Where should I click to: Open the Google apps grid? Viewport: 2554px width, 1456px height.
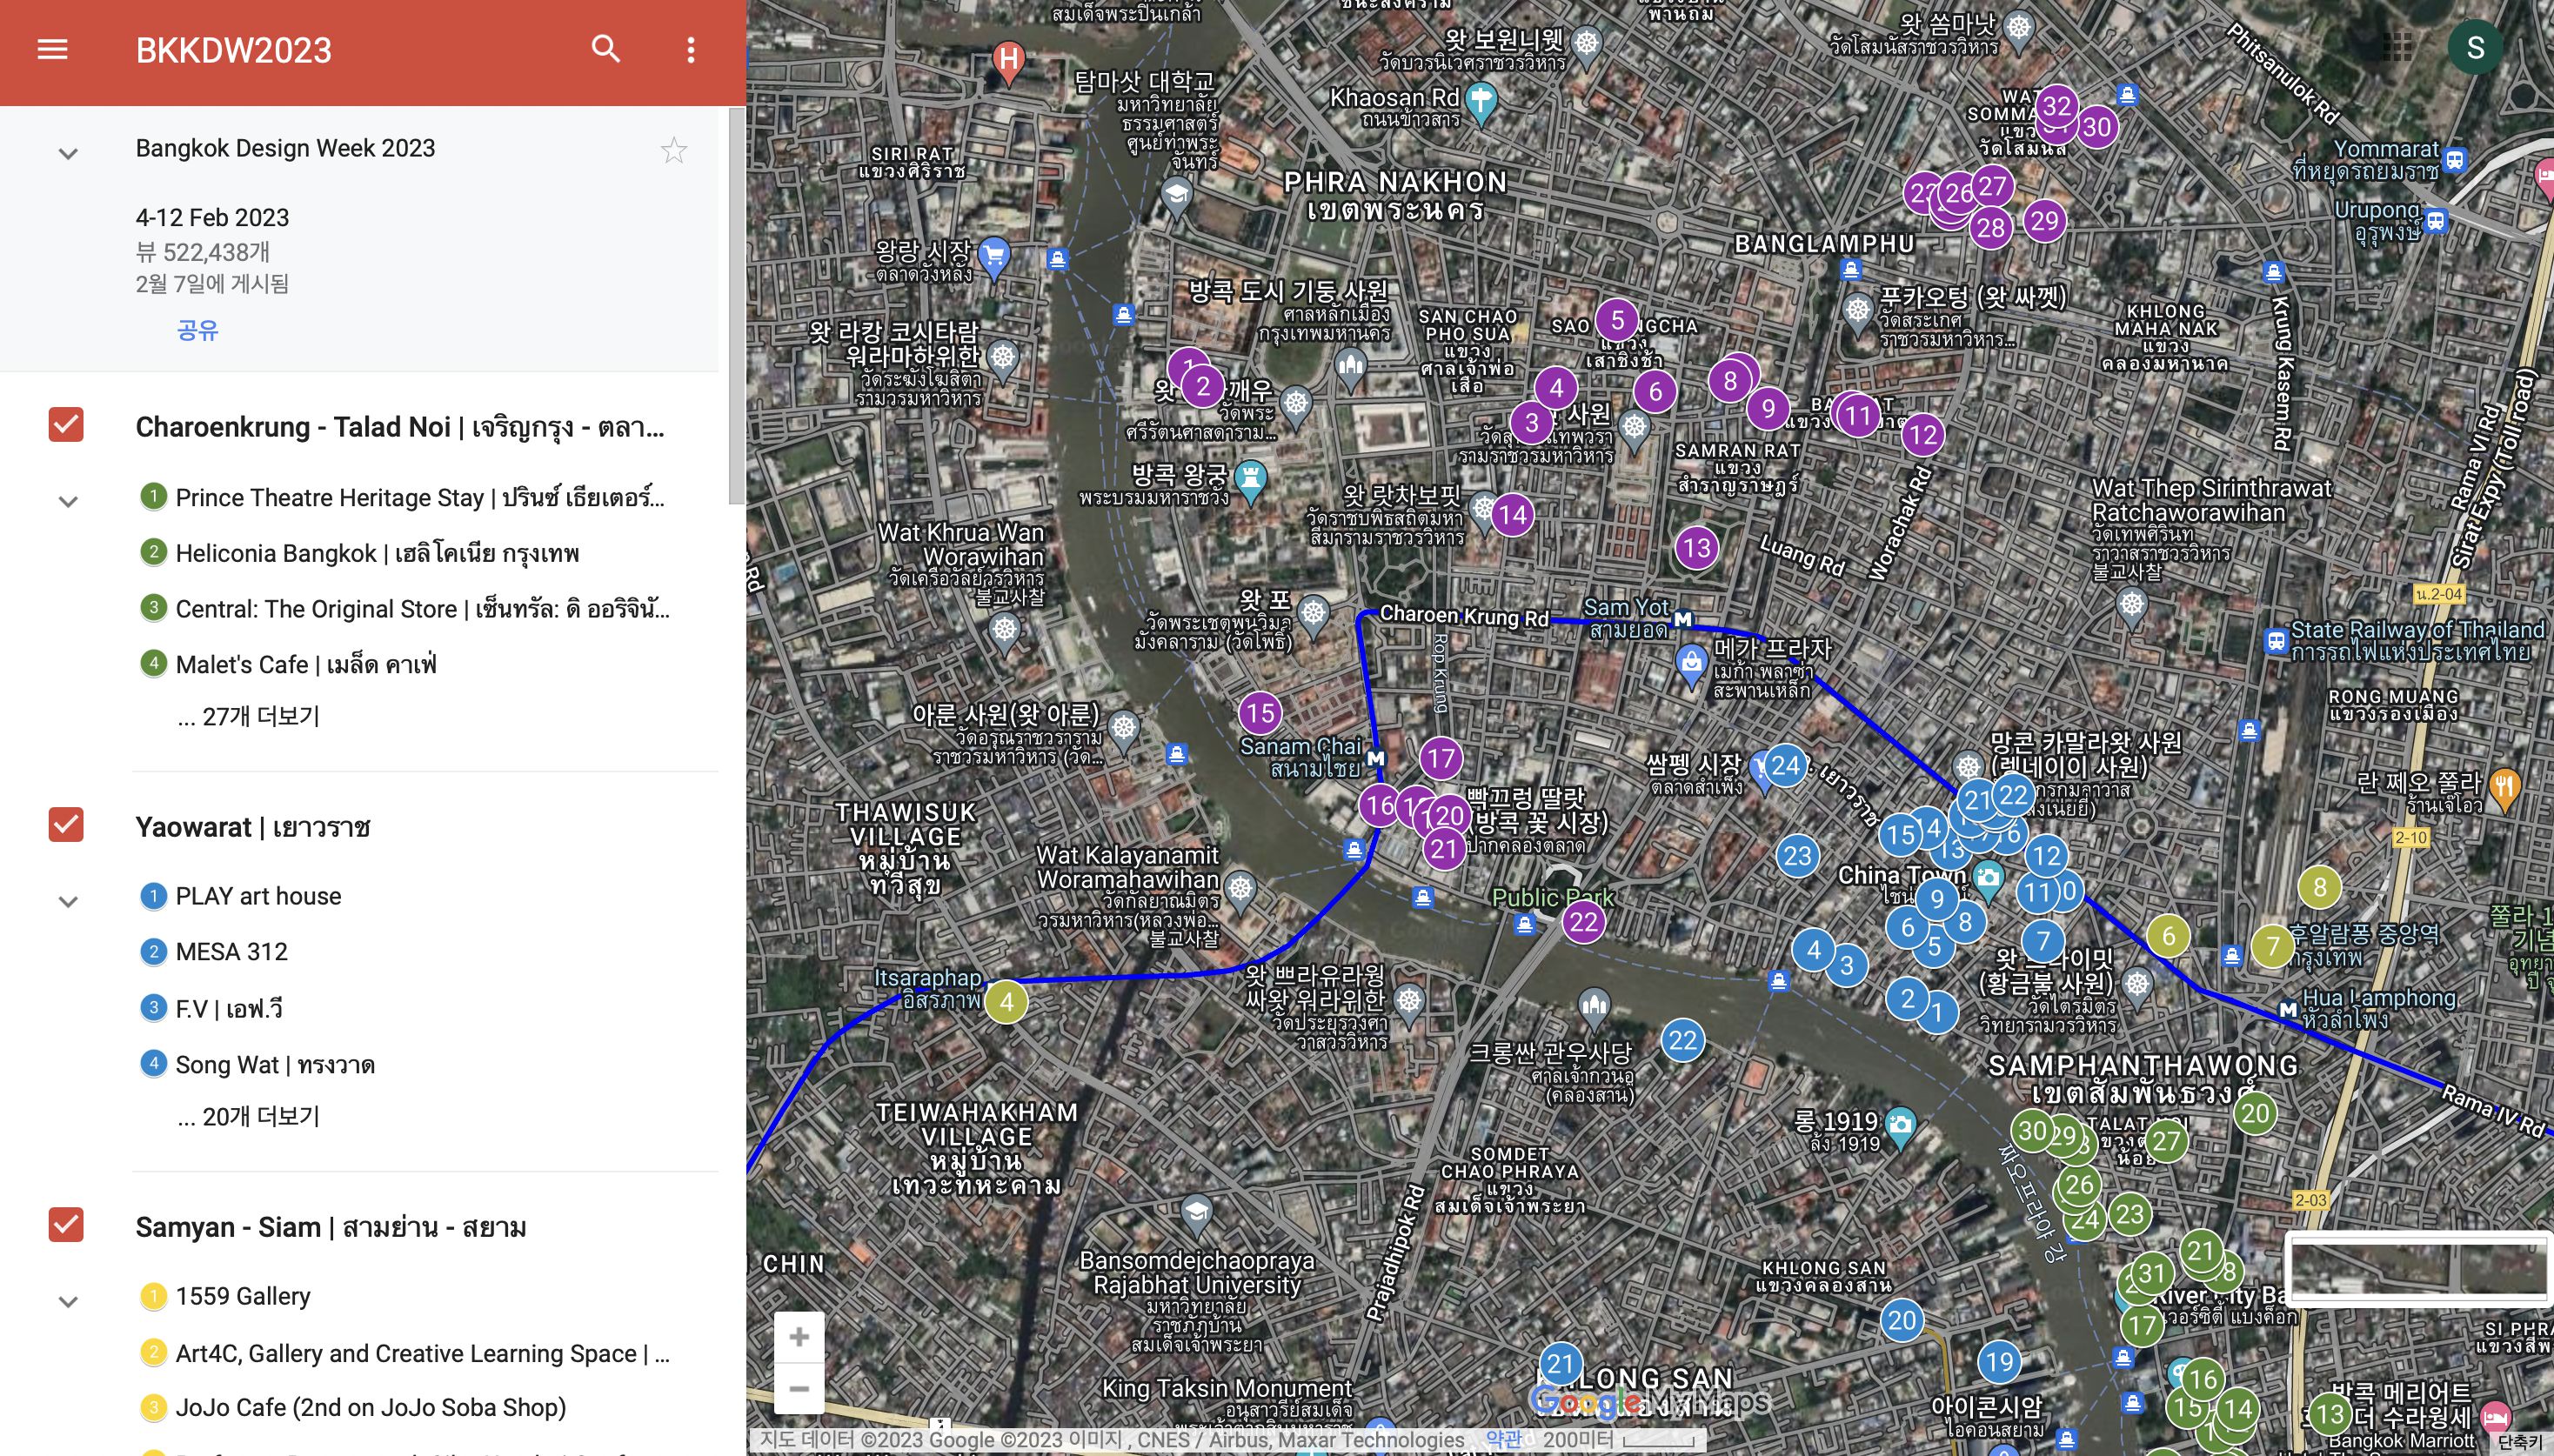point(2397,47)
